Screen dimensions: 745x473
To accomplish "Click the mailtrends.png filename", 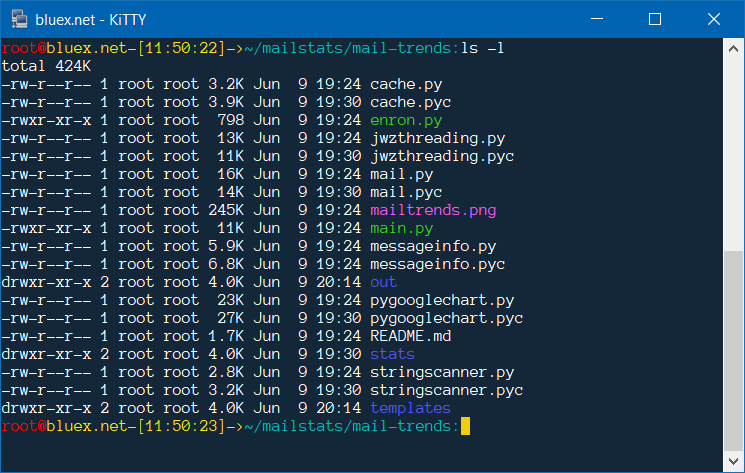I will pos(433,210).
